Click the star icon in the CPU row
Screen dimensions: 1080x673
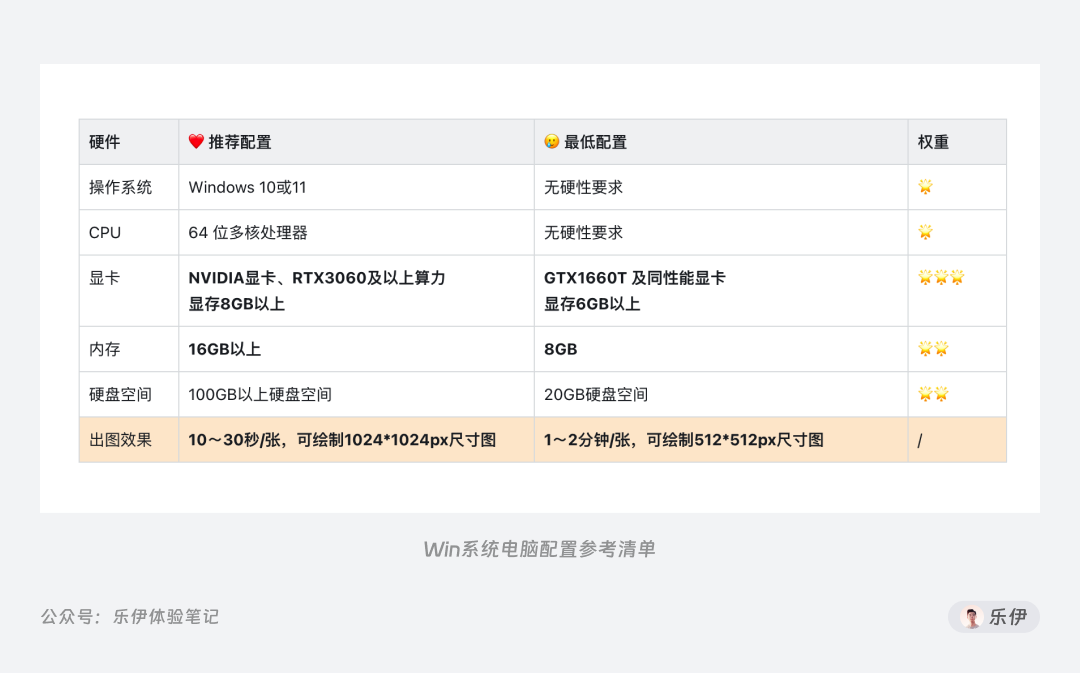pyautogui.click(x=925, y=232)
